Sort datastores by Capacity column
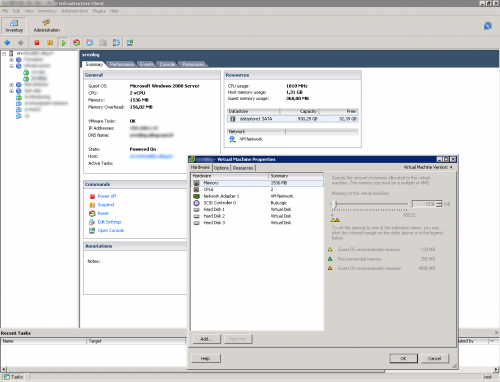This screenshot has width=500, height=382. [x=299, y=111]
